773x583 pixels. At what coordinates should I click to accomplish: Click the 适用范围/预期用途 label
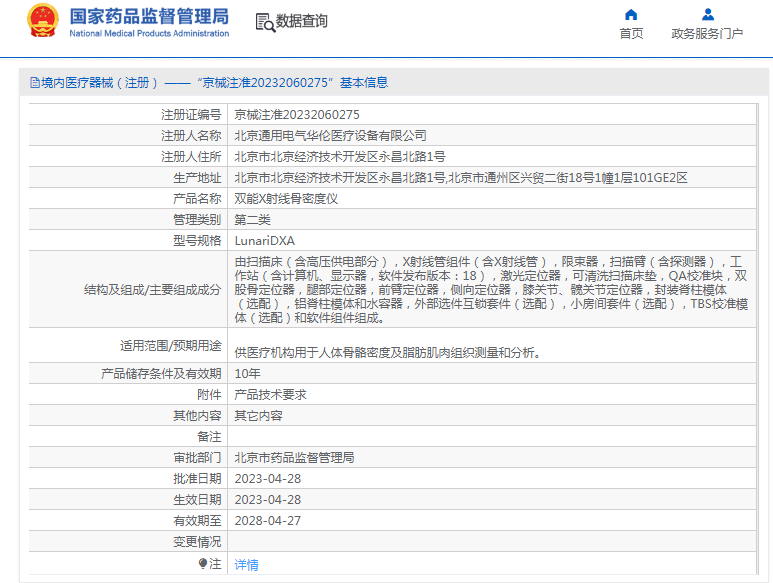(171, 345)
